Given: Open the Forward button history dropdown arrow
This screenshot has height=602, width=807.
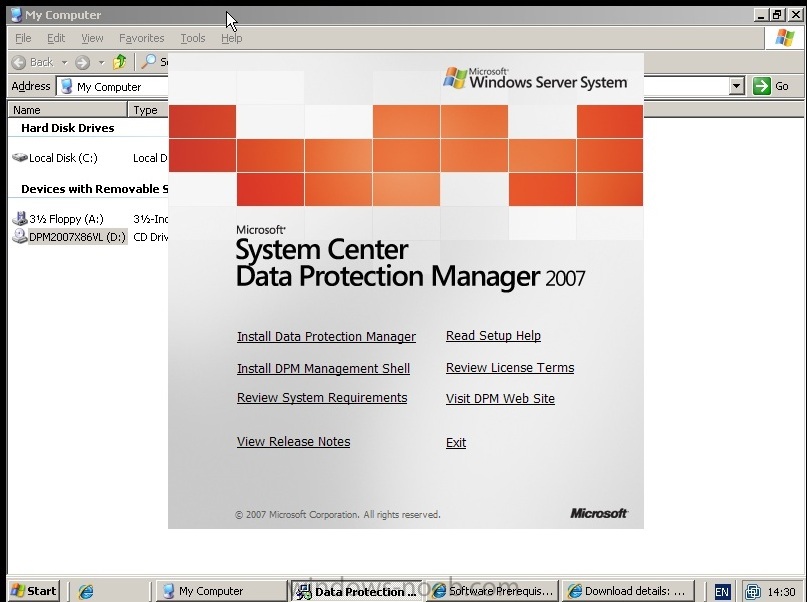Looking at the screenshot, I should coord(101,62).
